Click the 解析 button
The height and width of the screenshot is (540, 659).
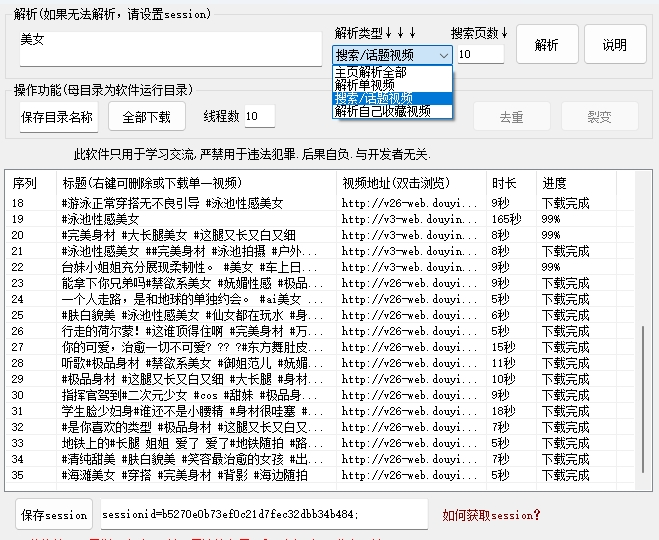pos(547,45)
